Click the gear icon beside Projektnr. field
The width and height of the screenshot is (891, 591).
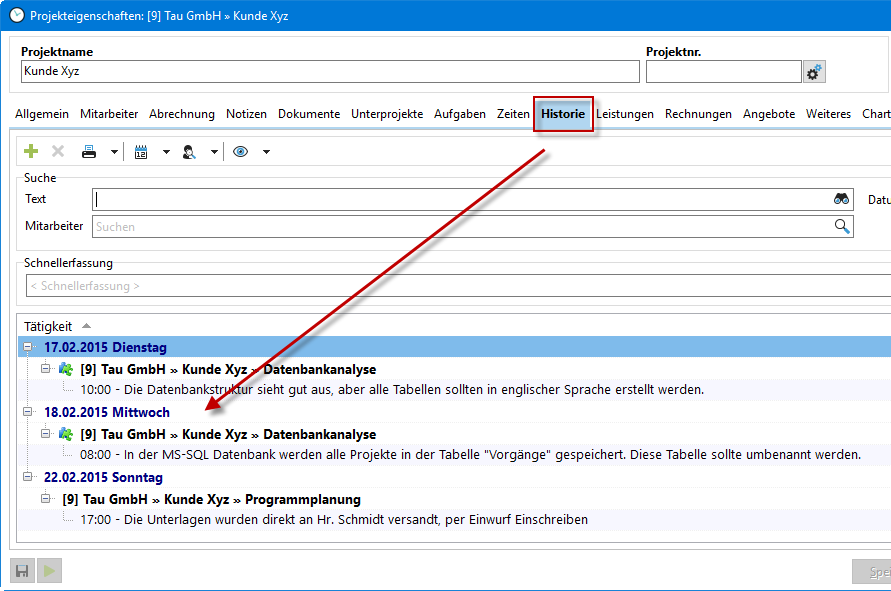coord(814,72)
